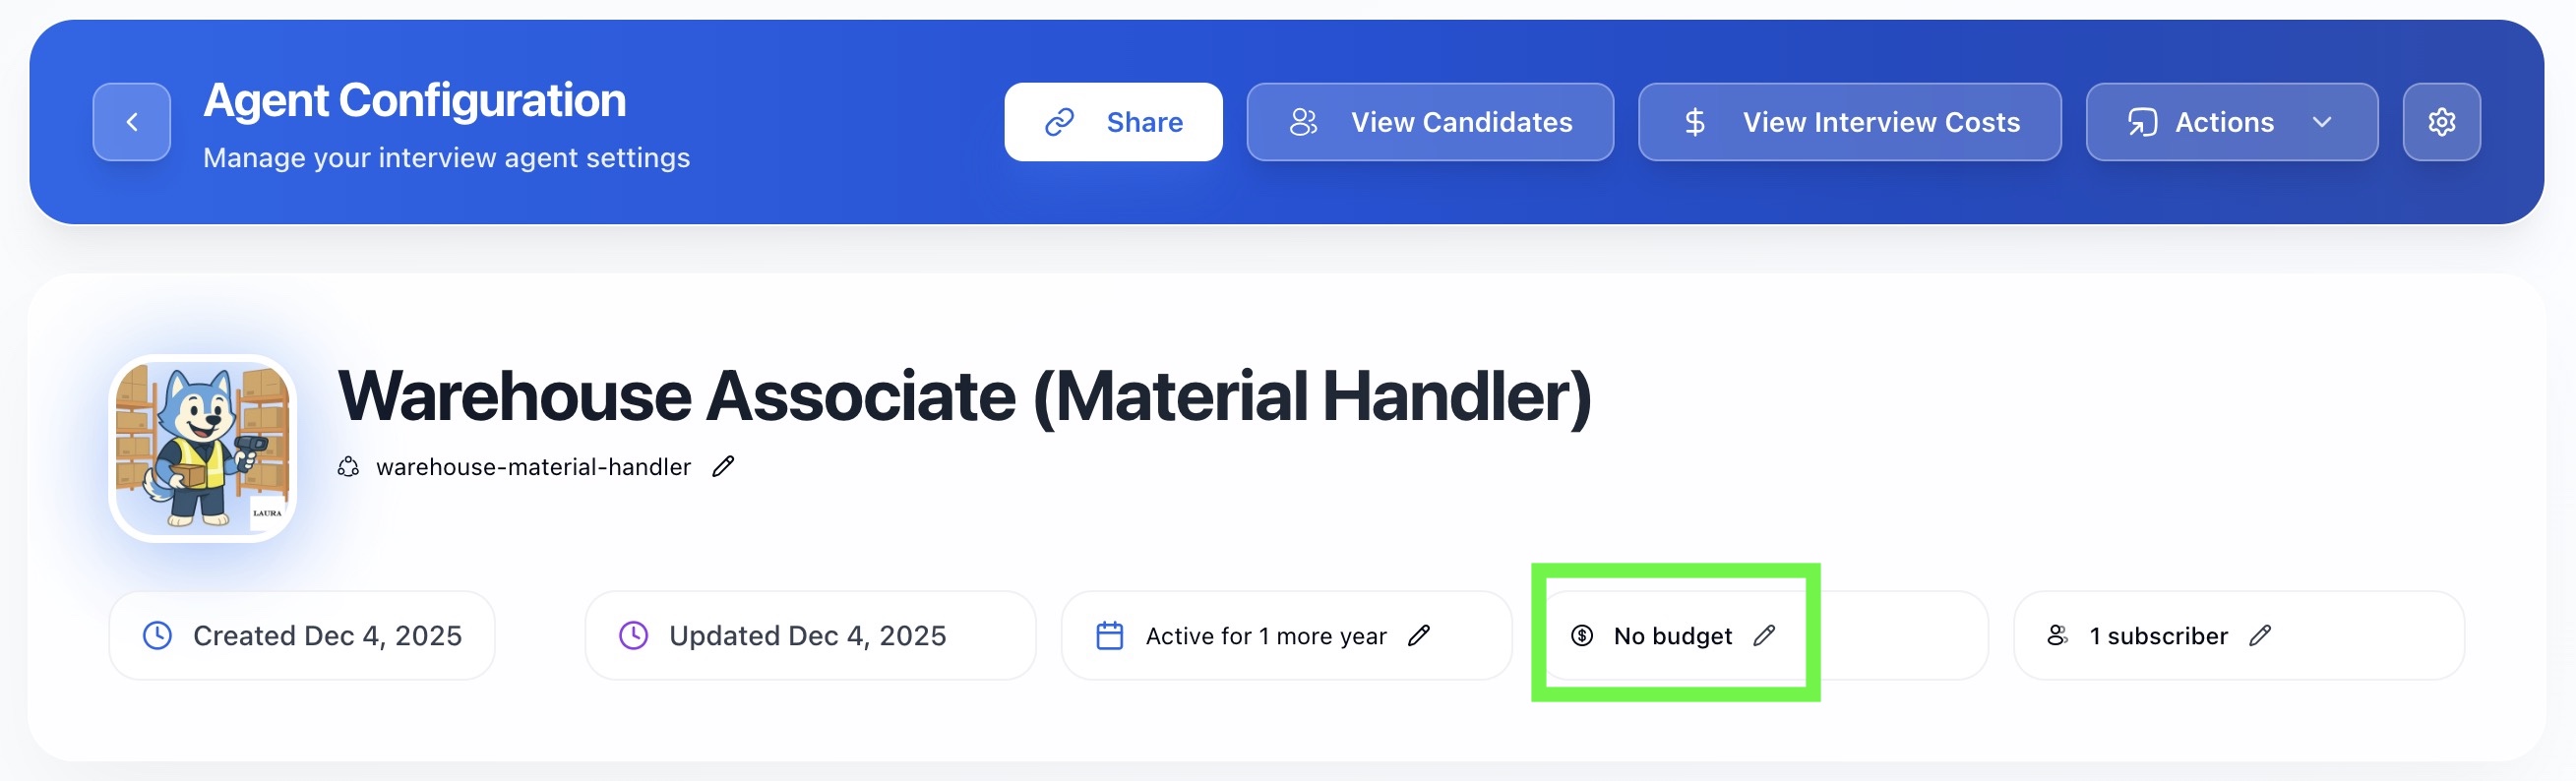Click the calendar icon for active period
The height and width of the screenshot is (781, 2576).
point(1110,636)
